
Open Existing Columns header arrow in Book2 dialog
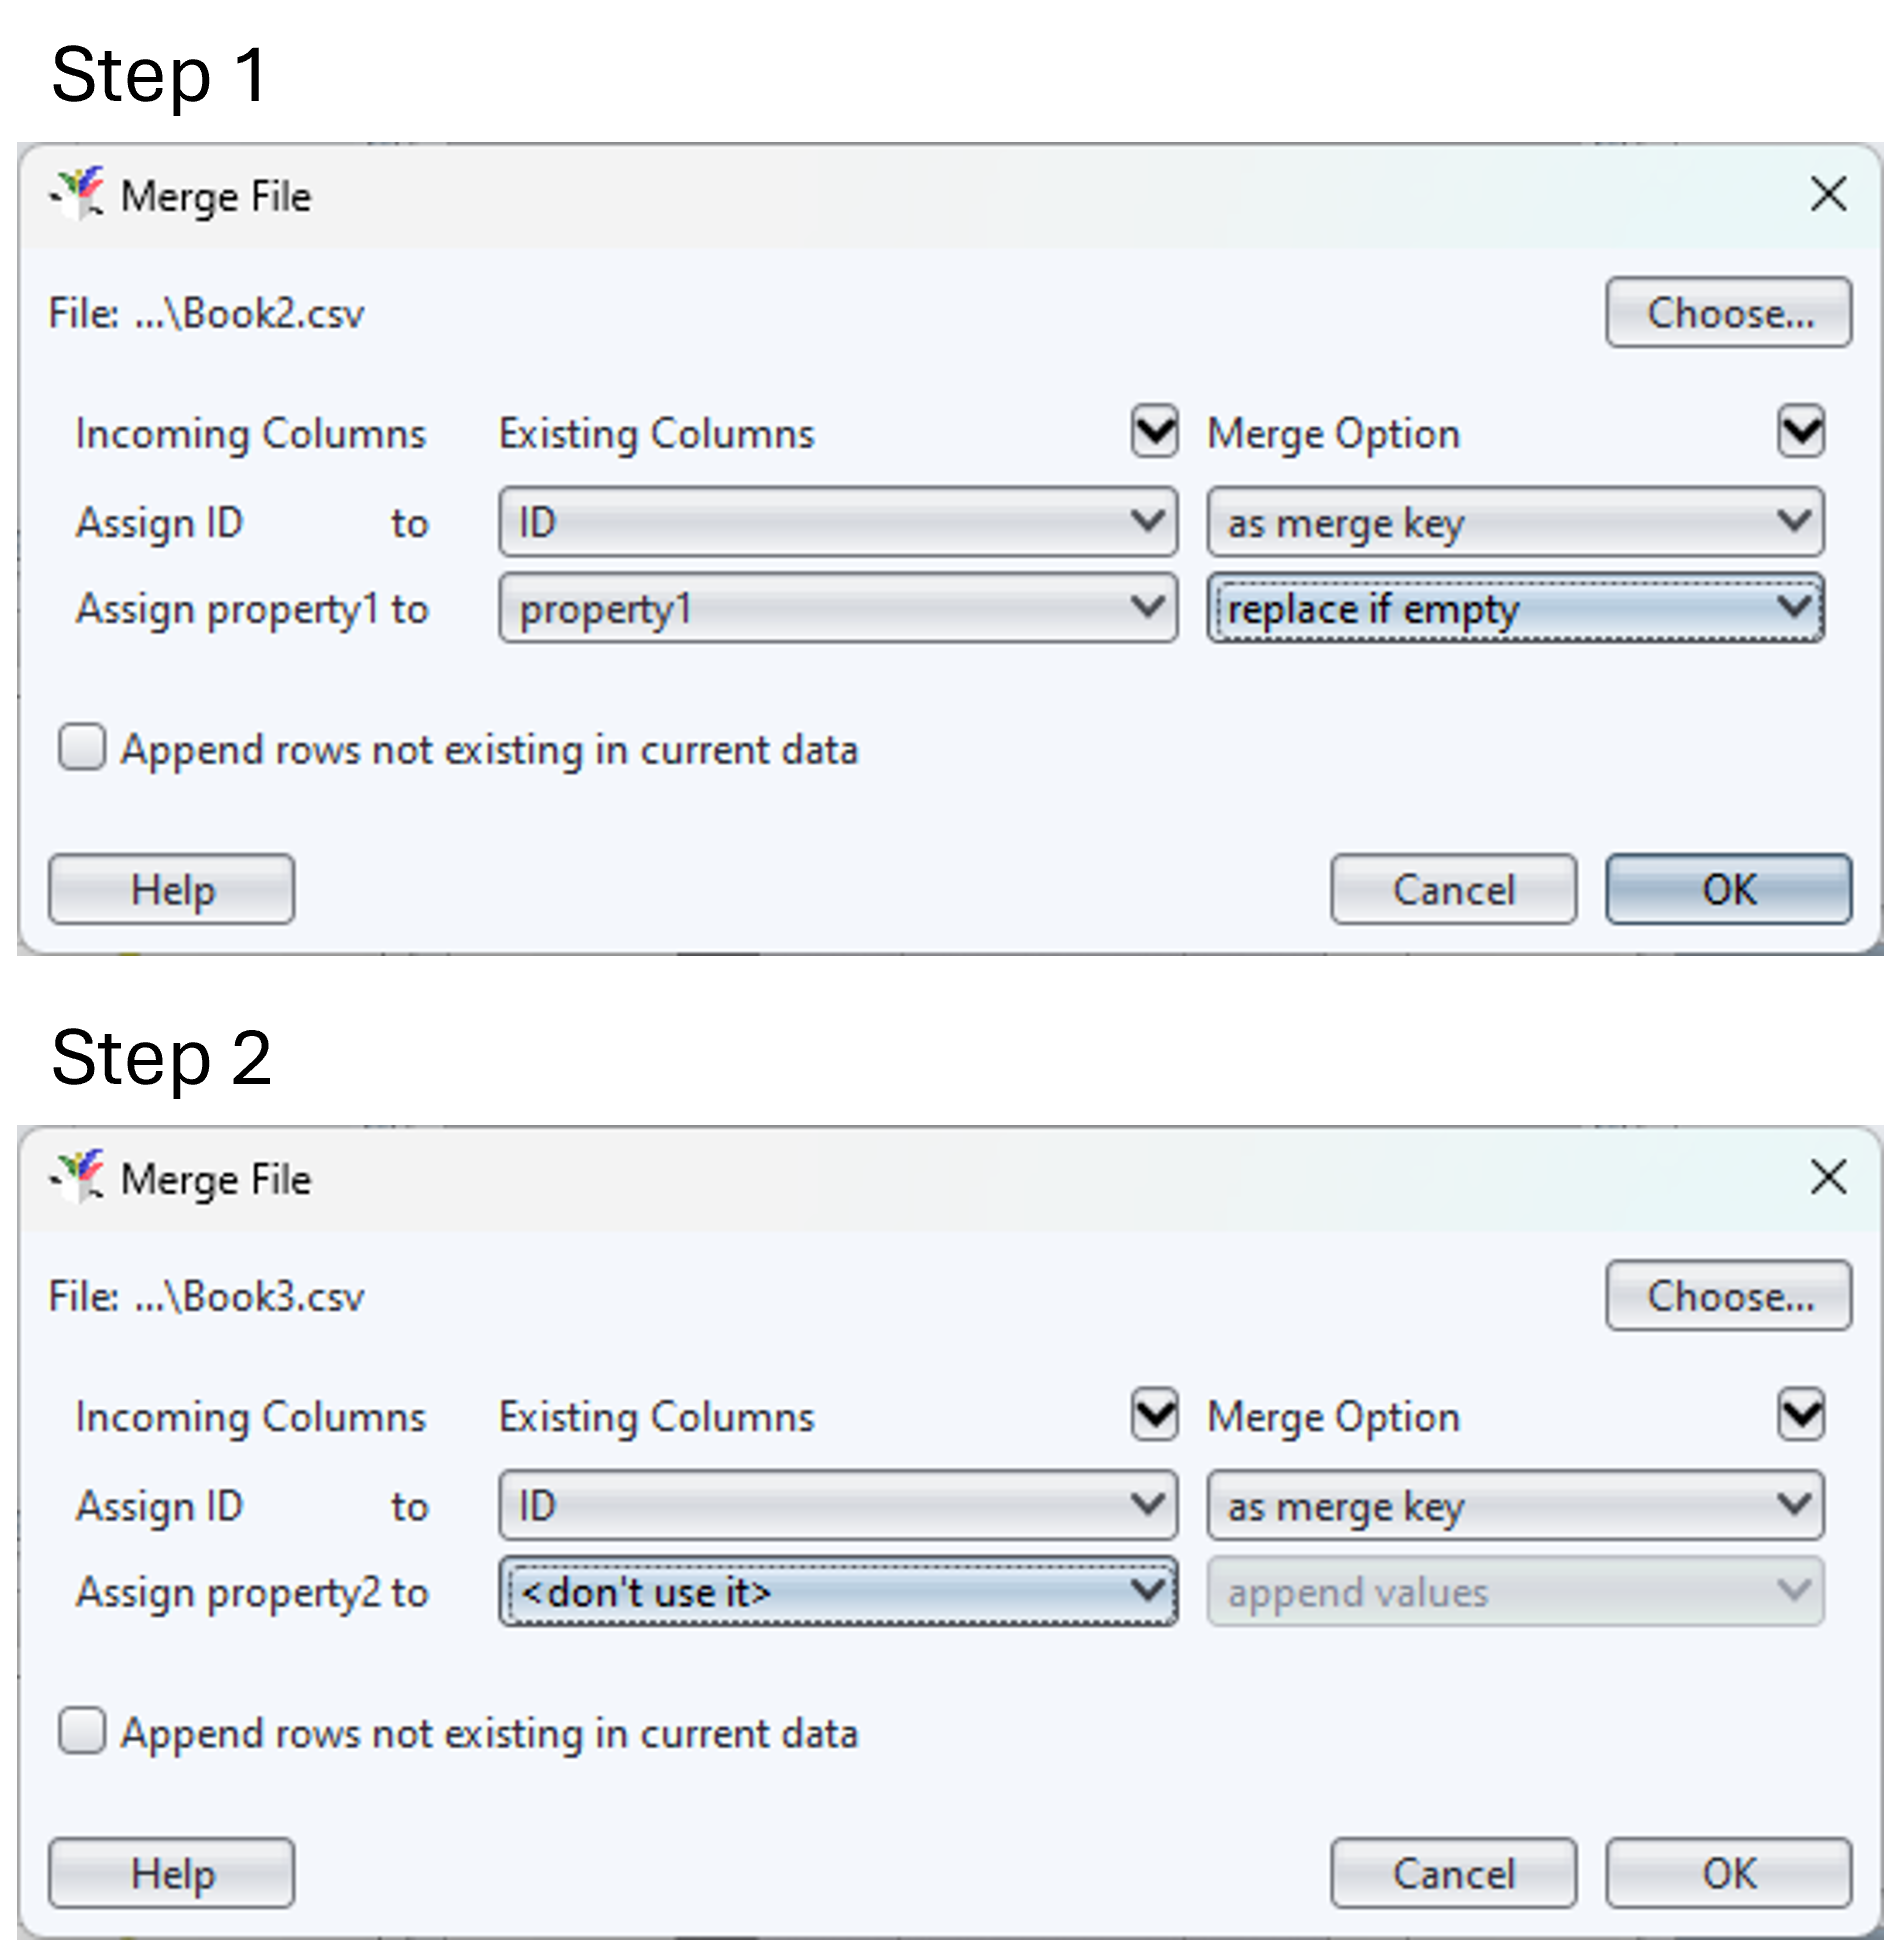click(1154, 432)
